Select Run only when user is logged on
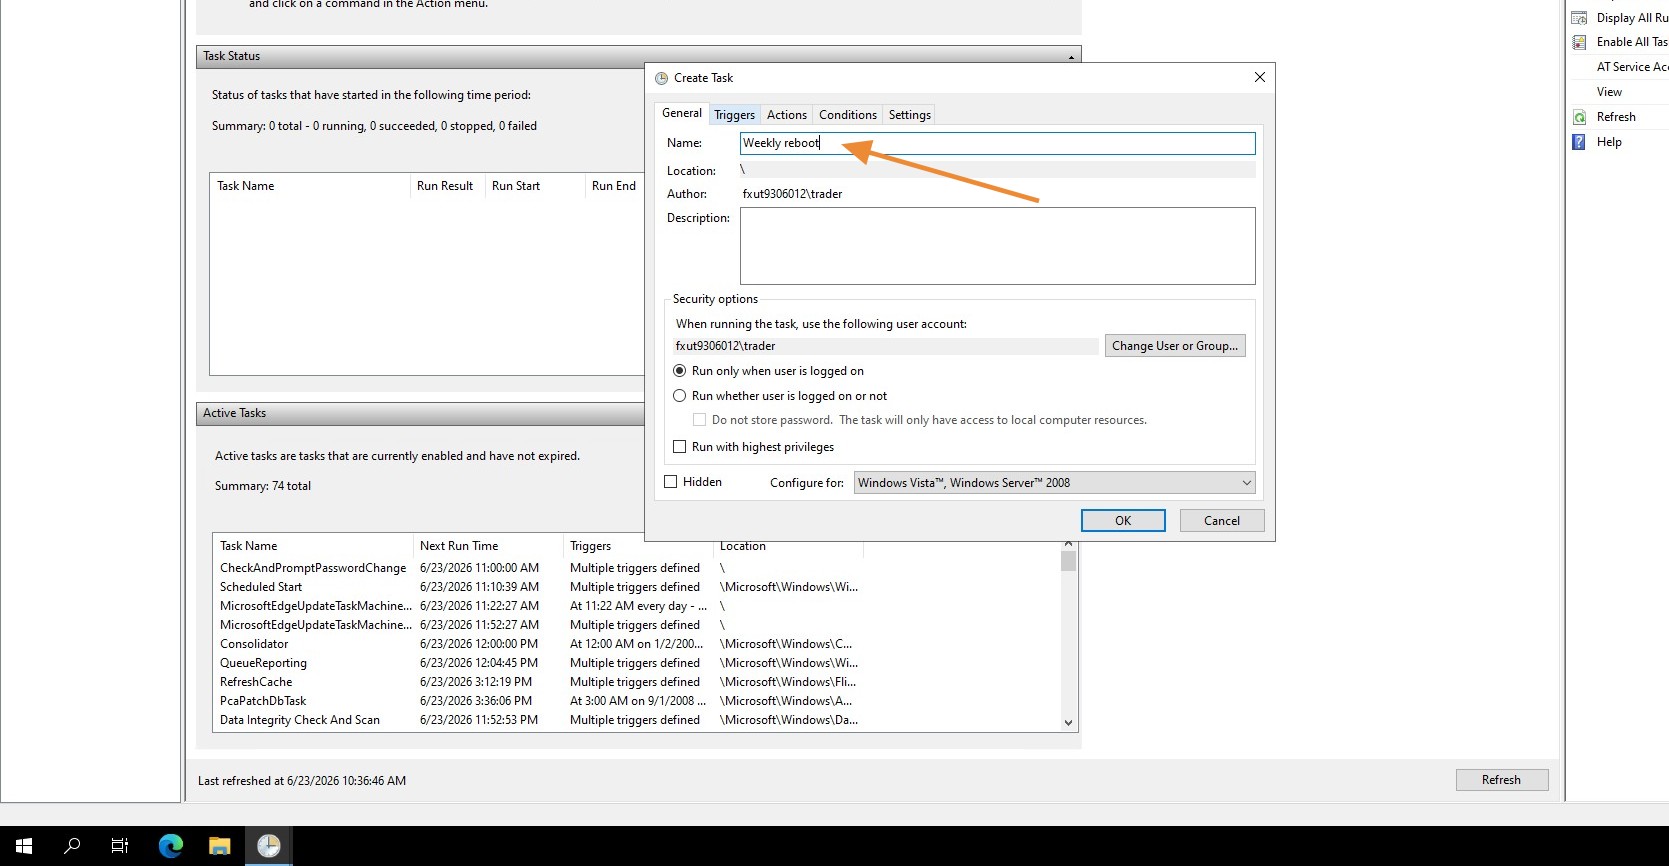This screenshot has width=1669, height=866. 680,371
